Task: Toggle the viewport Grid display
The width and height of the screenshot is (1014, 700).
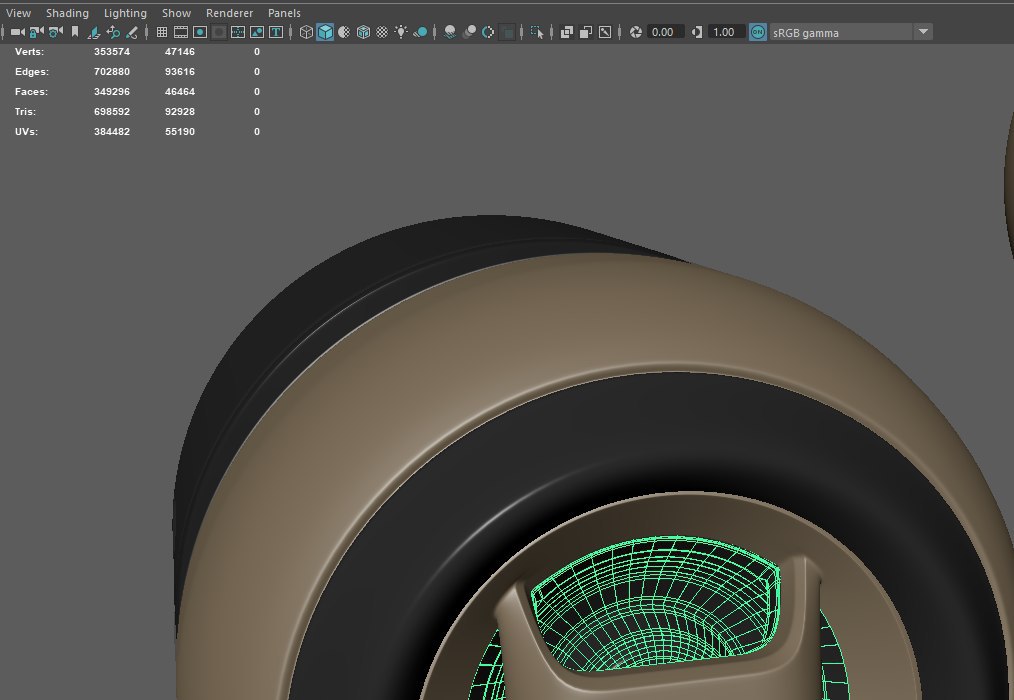Action: click(x=162, y=32)
